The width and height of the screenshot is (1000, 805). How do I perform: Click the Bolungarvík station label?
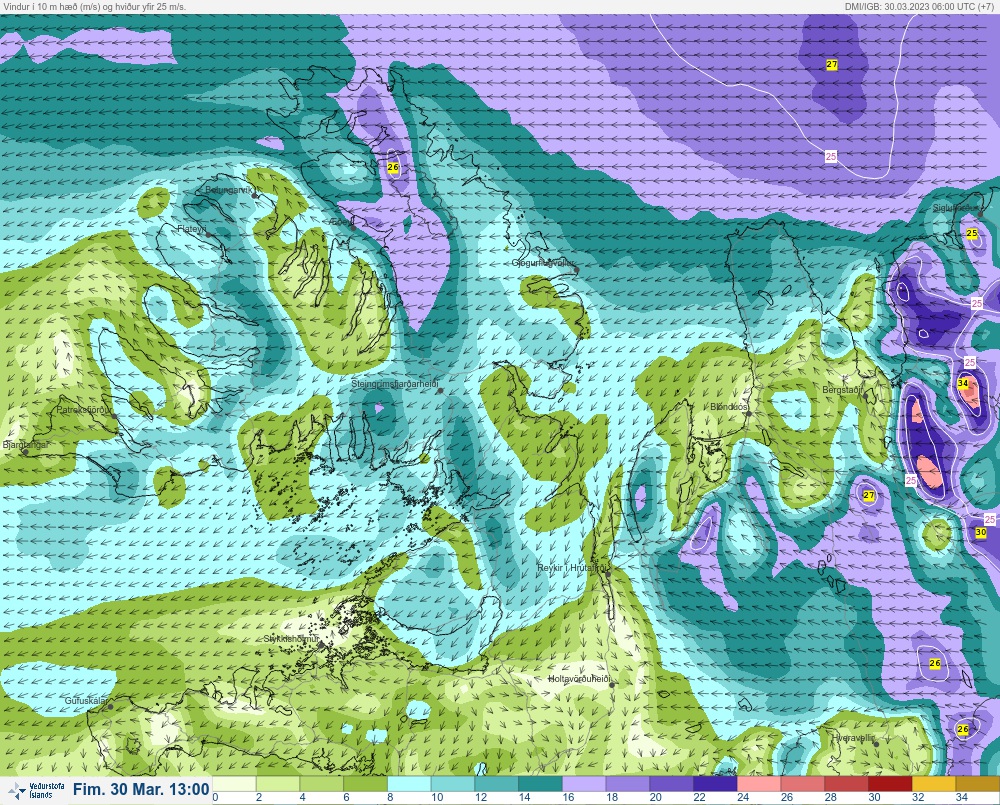[x=230, y=190]
